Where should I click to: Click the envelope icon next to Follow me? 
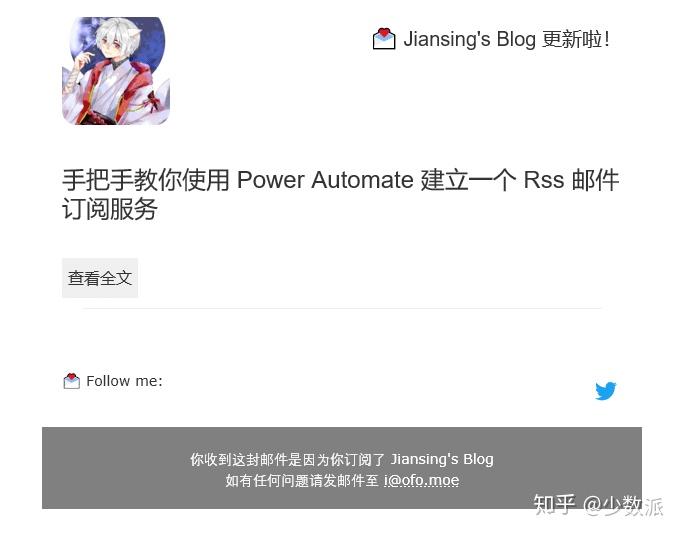[72, 381]
